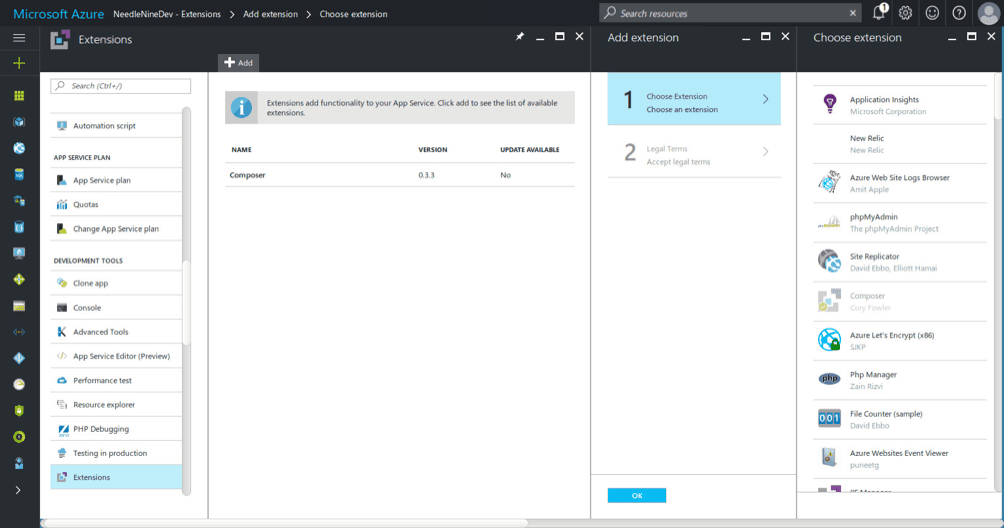Choose Azure Web Site Logs Browser extension
1004x528 pixels.
point(900,183)
